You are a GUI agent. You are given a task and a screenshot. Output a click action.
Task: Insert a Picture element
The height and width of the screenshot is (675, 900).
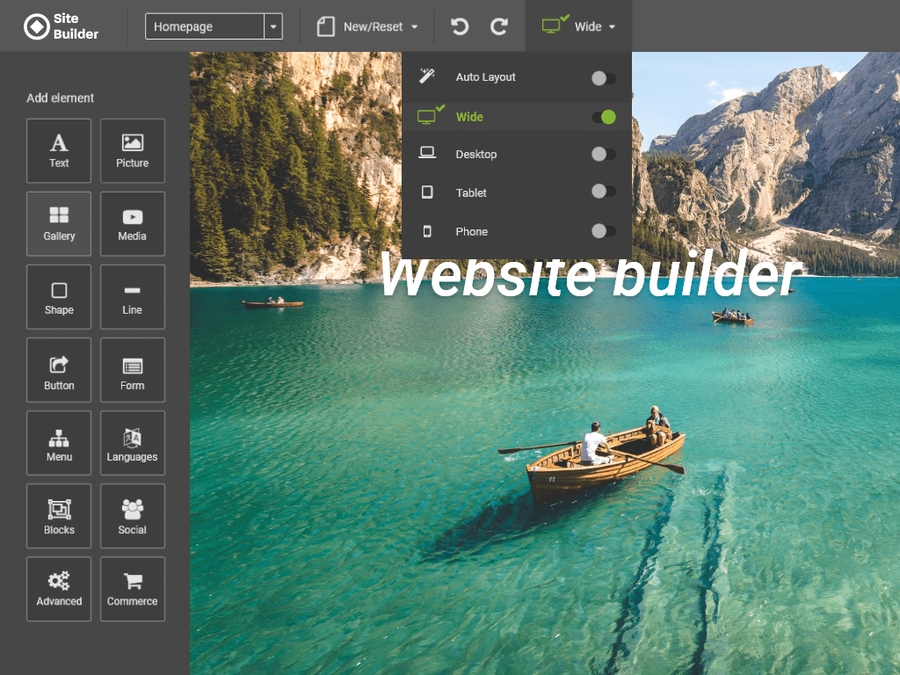click(132, 151)
